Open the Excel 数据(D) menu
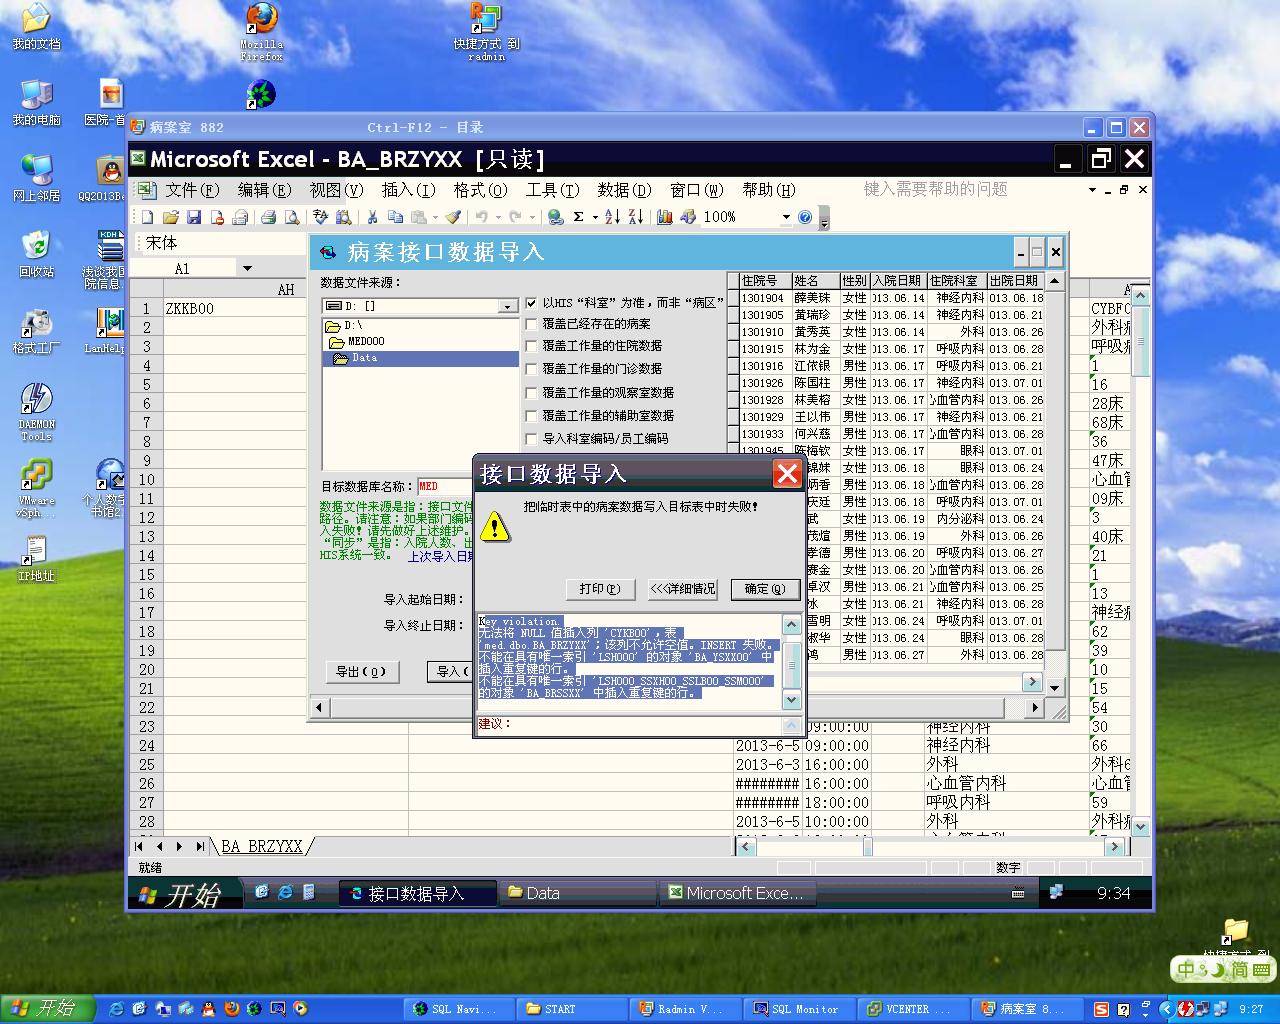This screenshot has width=1280, height=1024. point(624,190)
